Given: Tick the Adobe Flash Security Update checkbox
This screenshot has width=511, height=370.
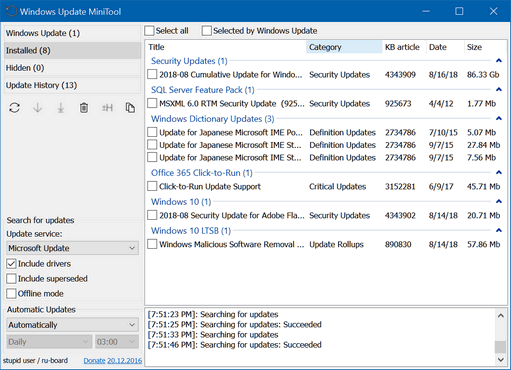Looking at the screenshot, I should 152,215.
